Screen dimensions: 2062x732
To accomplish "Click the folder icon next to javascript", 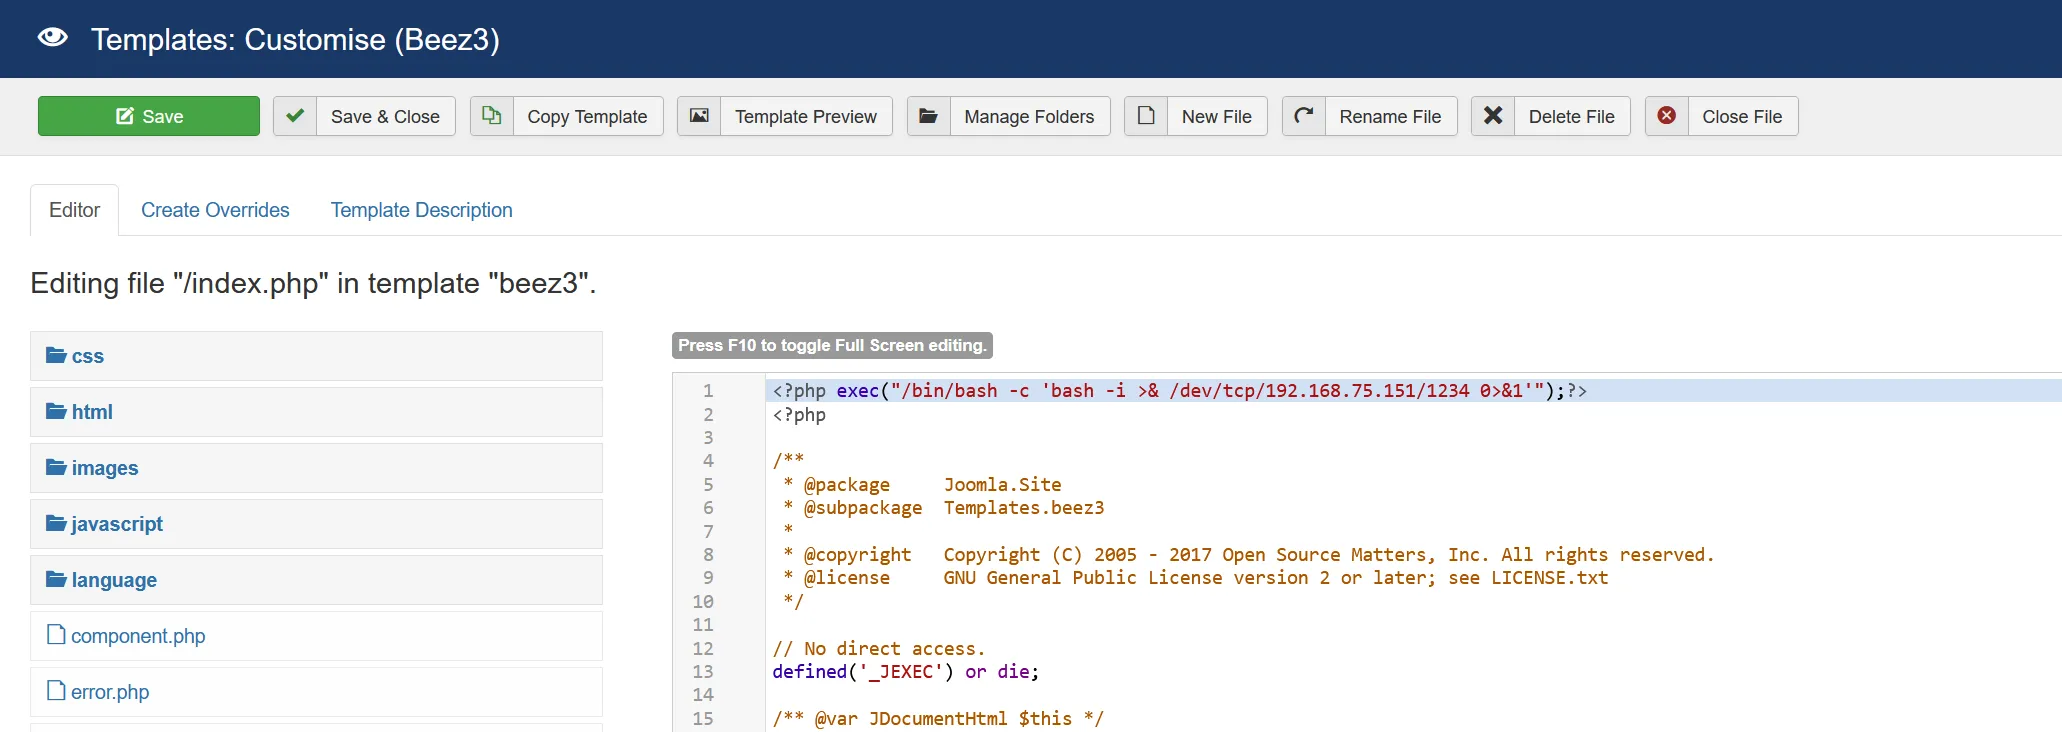I will (56, 523).
